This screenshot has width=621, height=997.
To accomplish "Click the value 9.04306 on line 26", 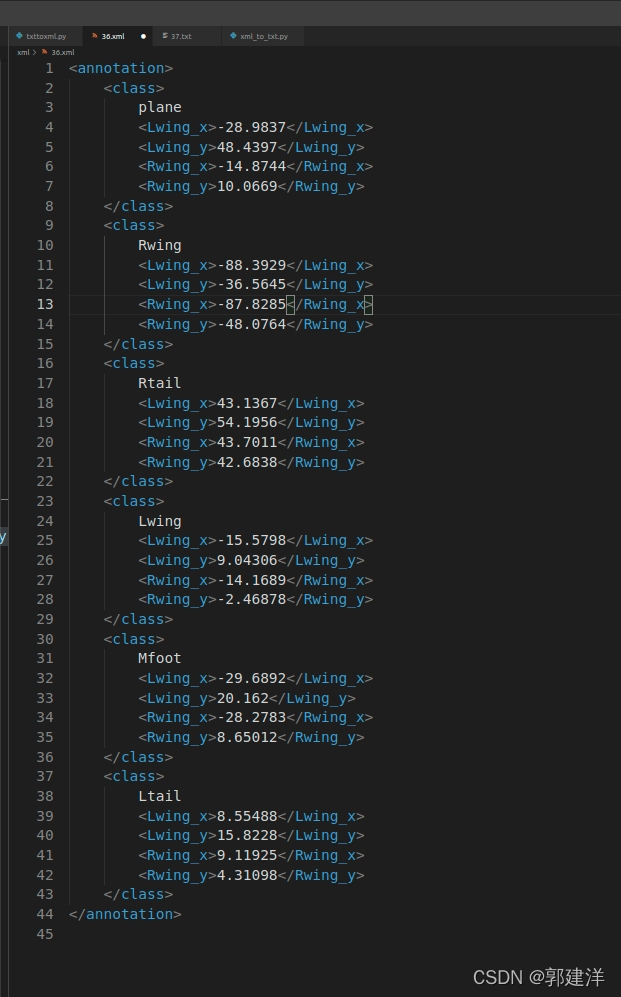I will (x=247, y=560).
